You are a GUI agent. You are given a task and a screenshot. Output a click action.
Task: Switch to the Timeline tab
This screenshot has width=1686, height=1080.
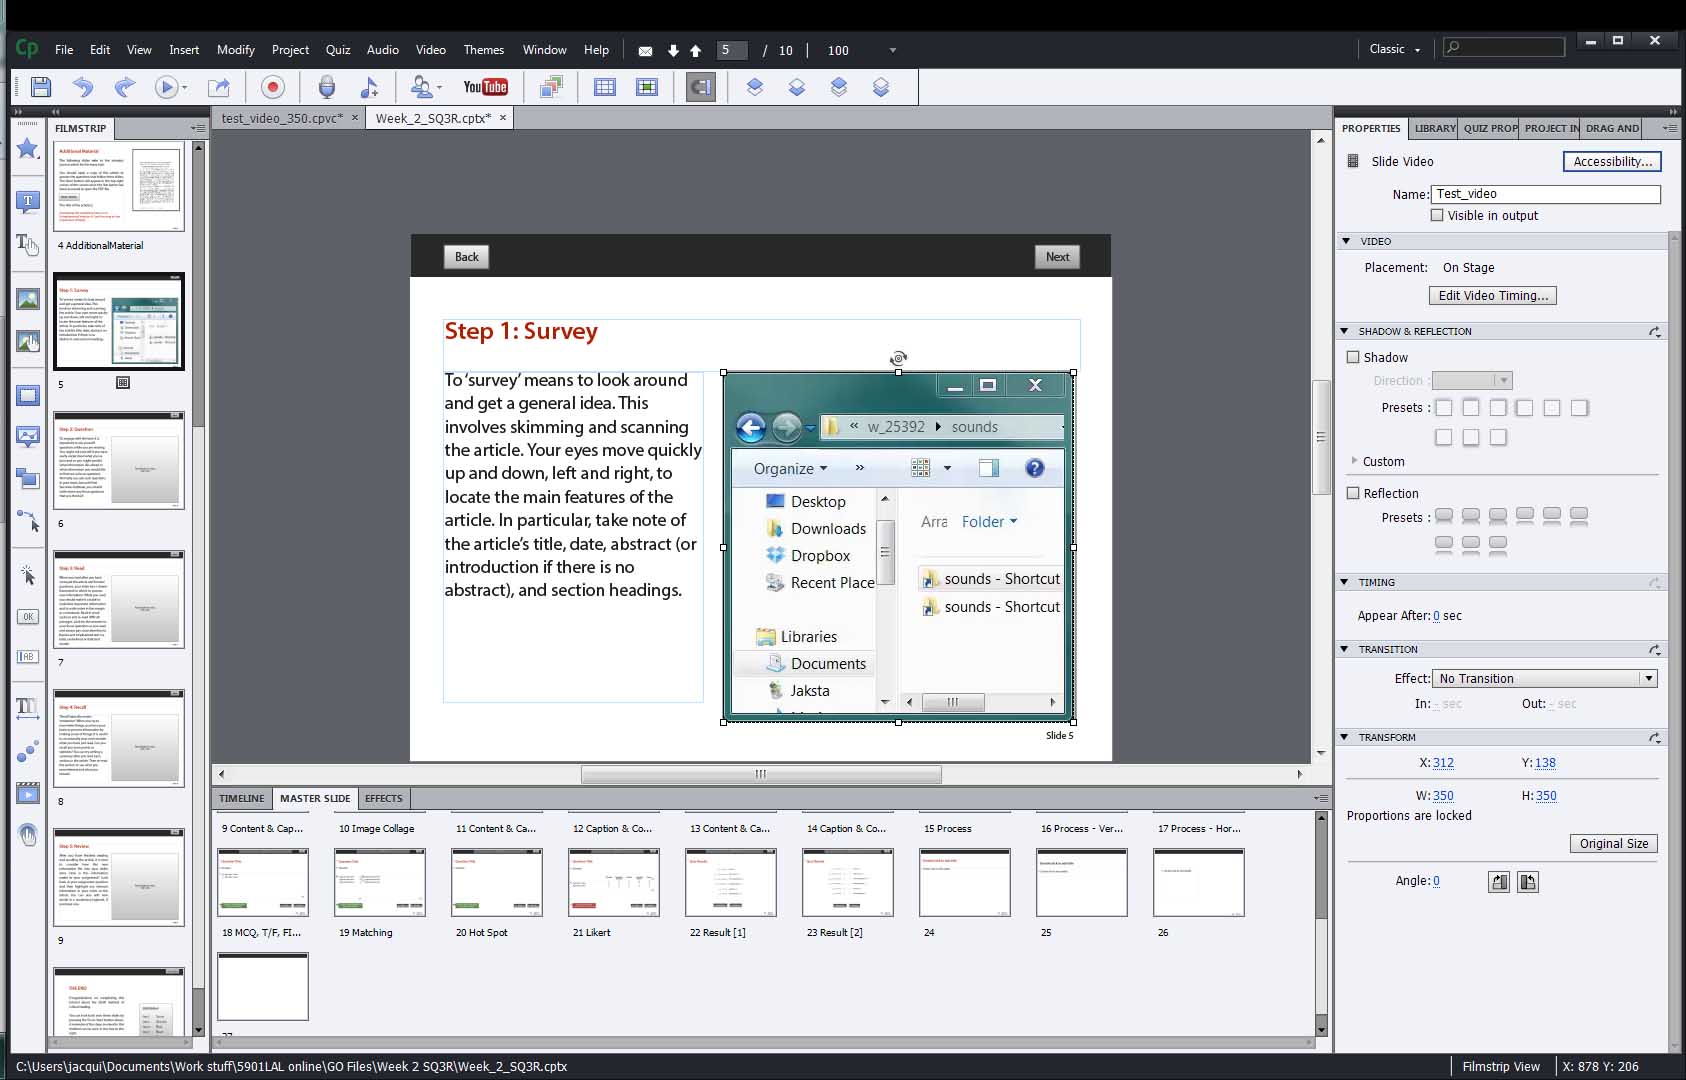pyautogui.click(x=242, y=798)
